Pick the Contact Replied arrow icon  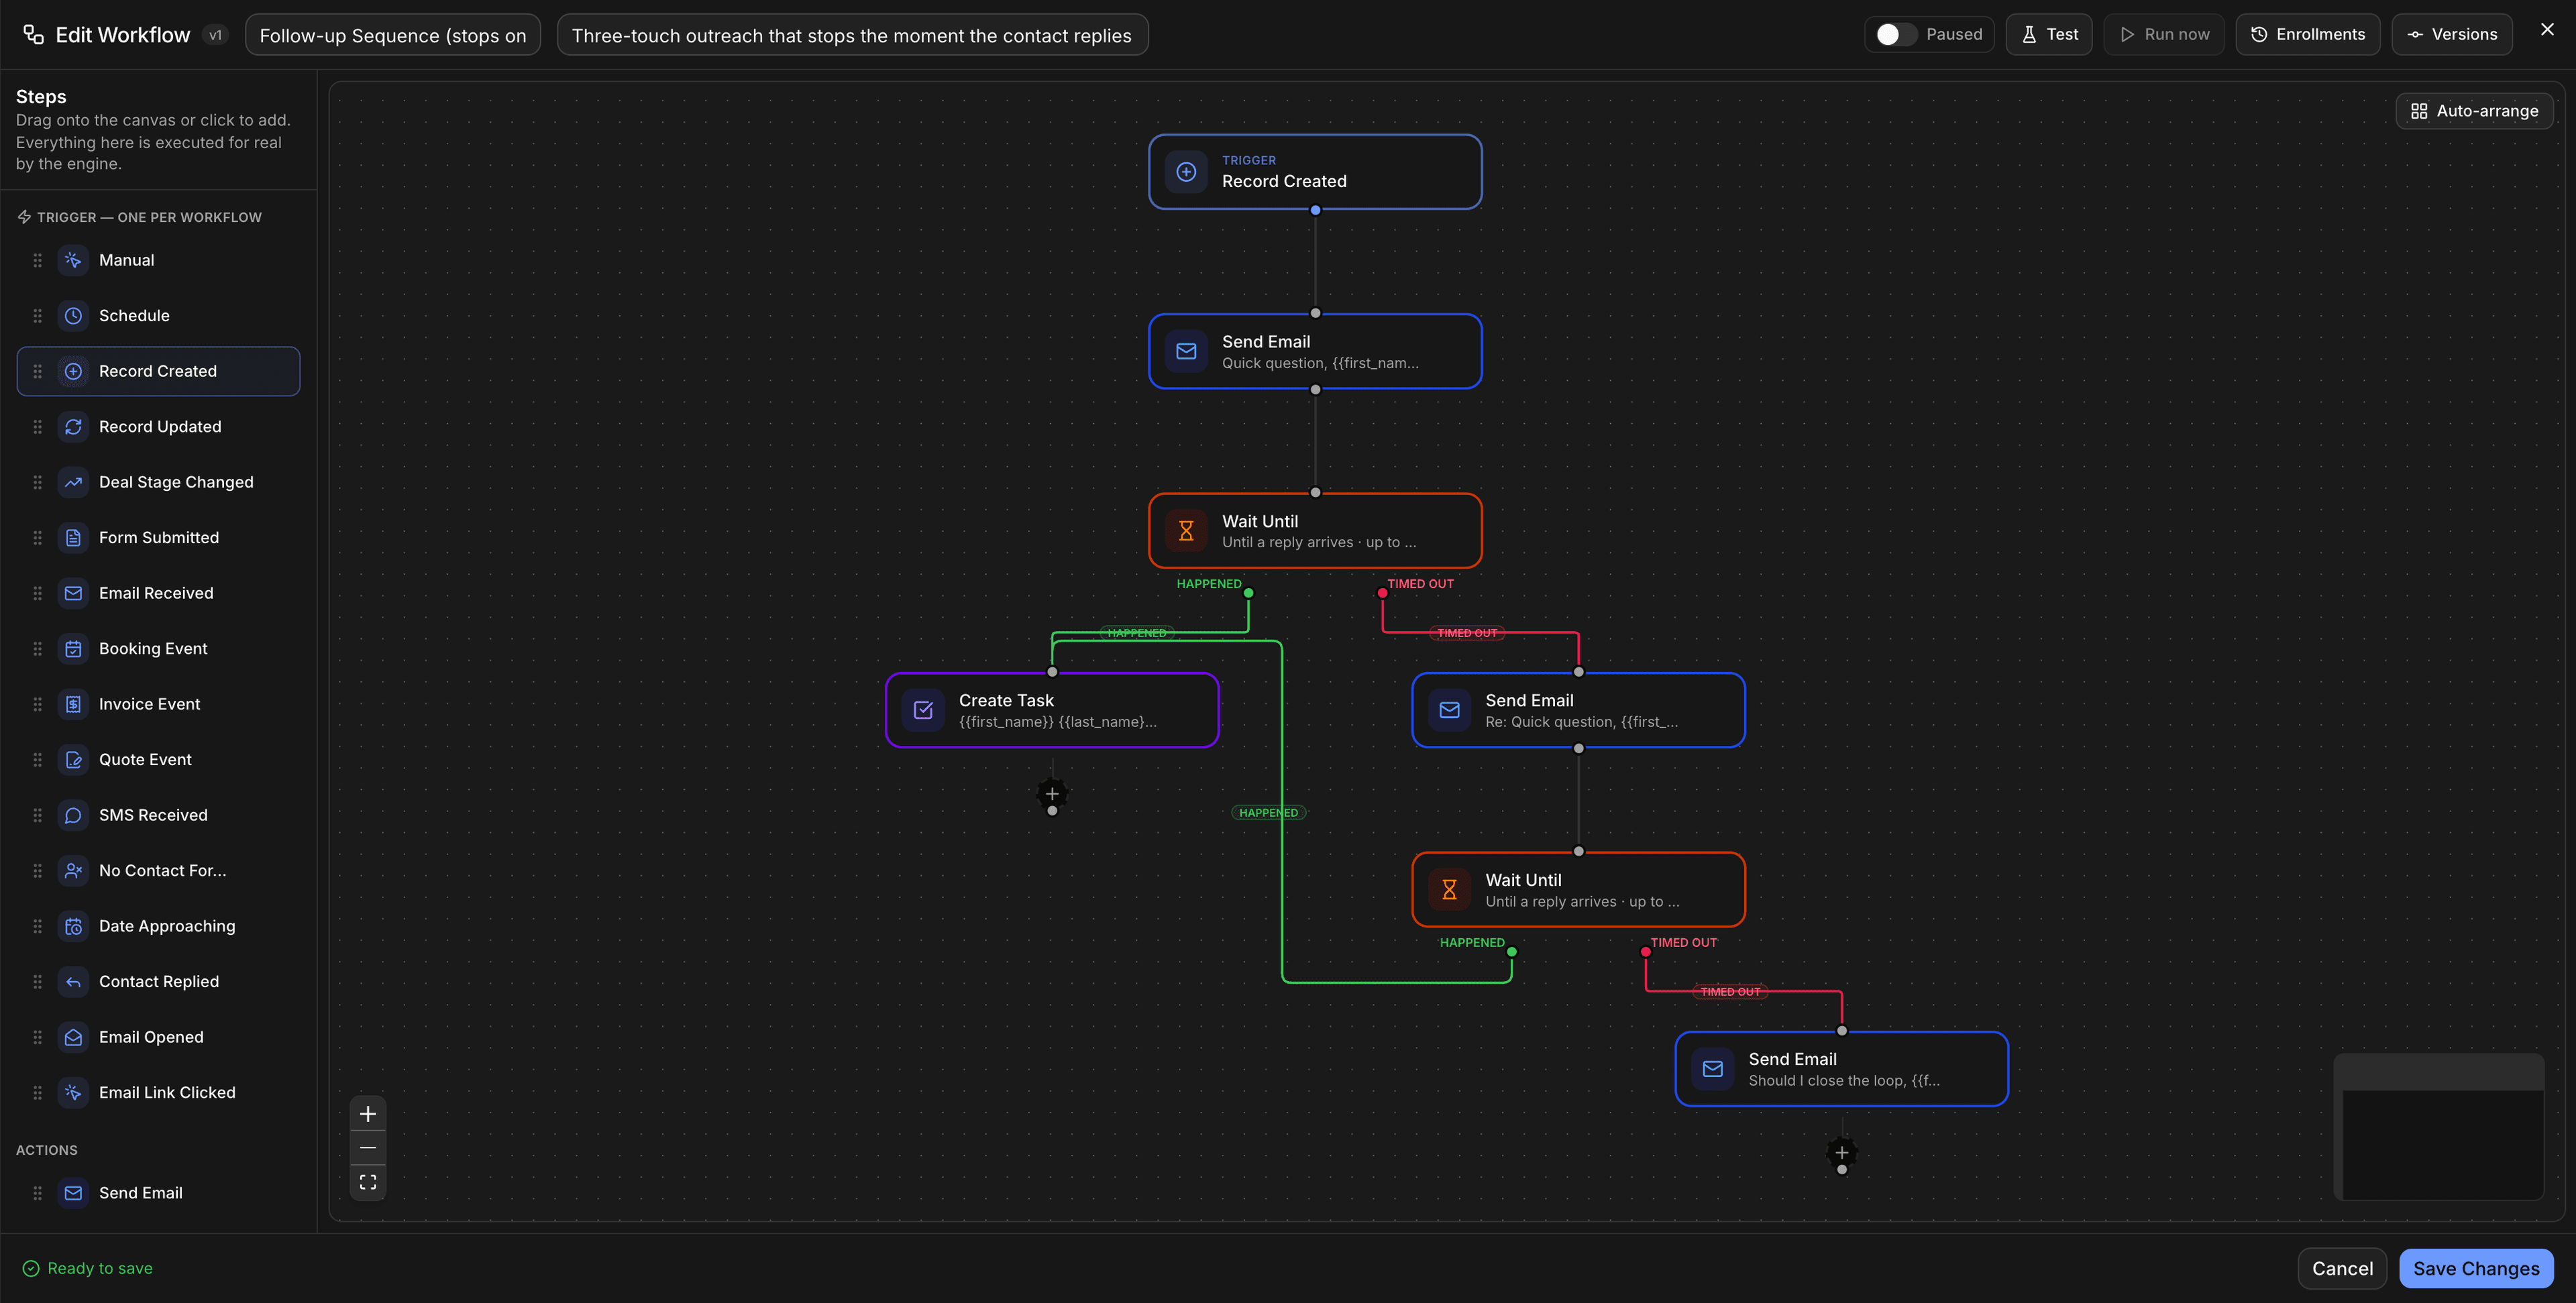73,982
